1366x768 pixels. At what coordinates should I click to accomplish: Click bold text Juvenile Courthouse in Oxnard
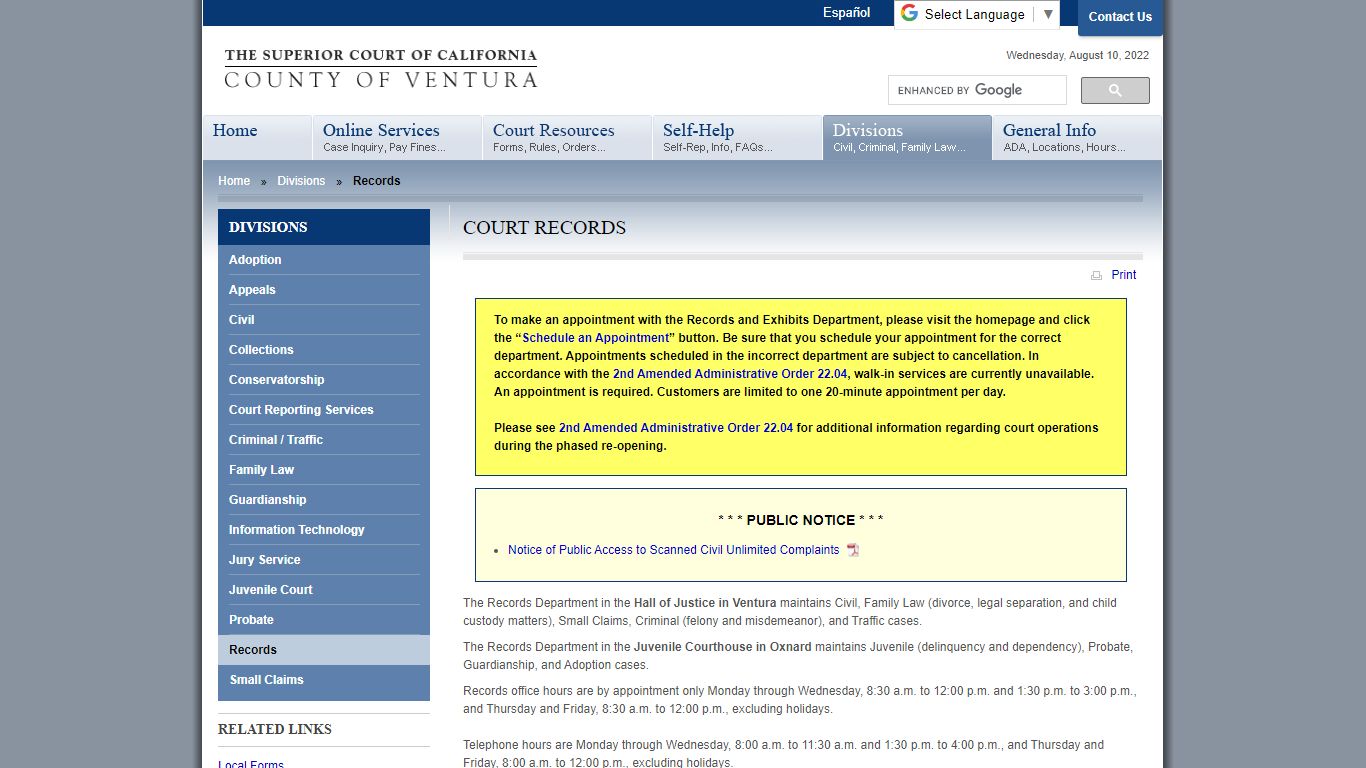tap(723, 647)
